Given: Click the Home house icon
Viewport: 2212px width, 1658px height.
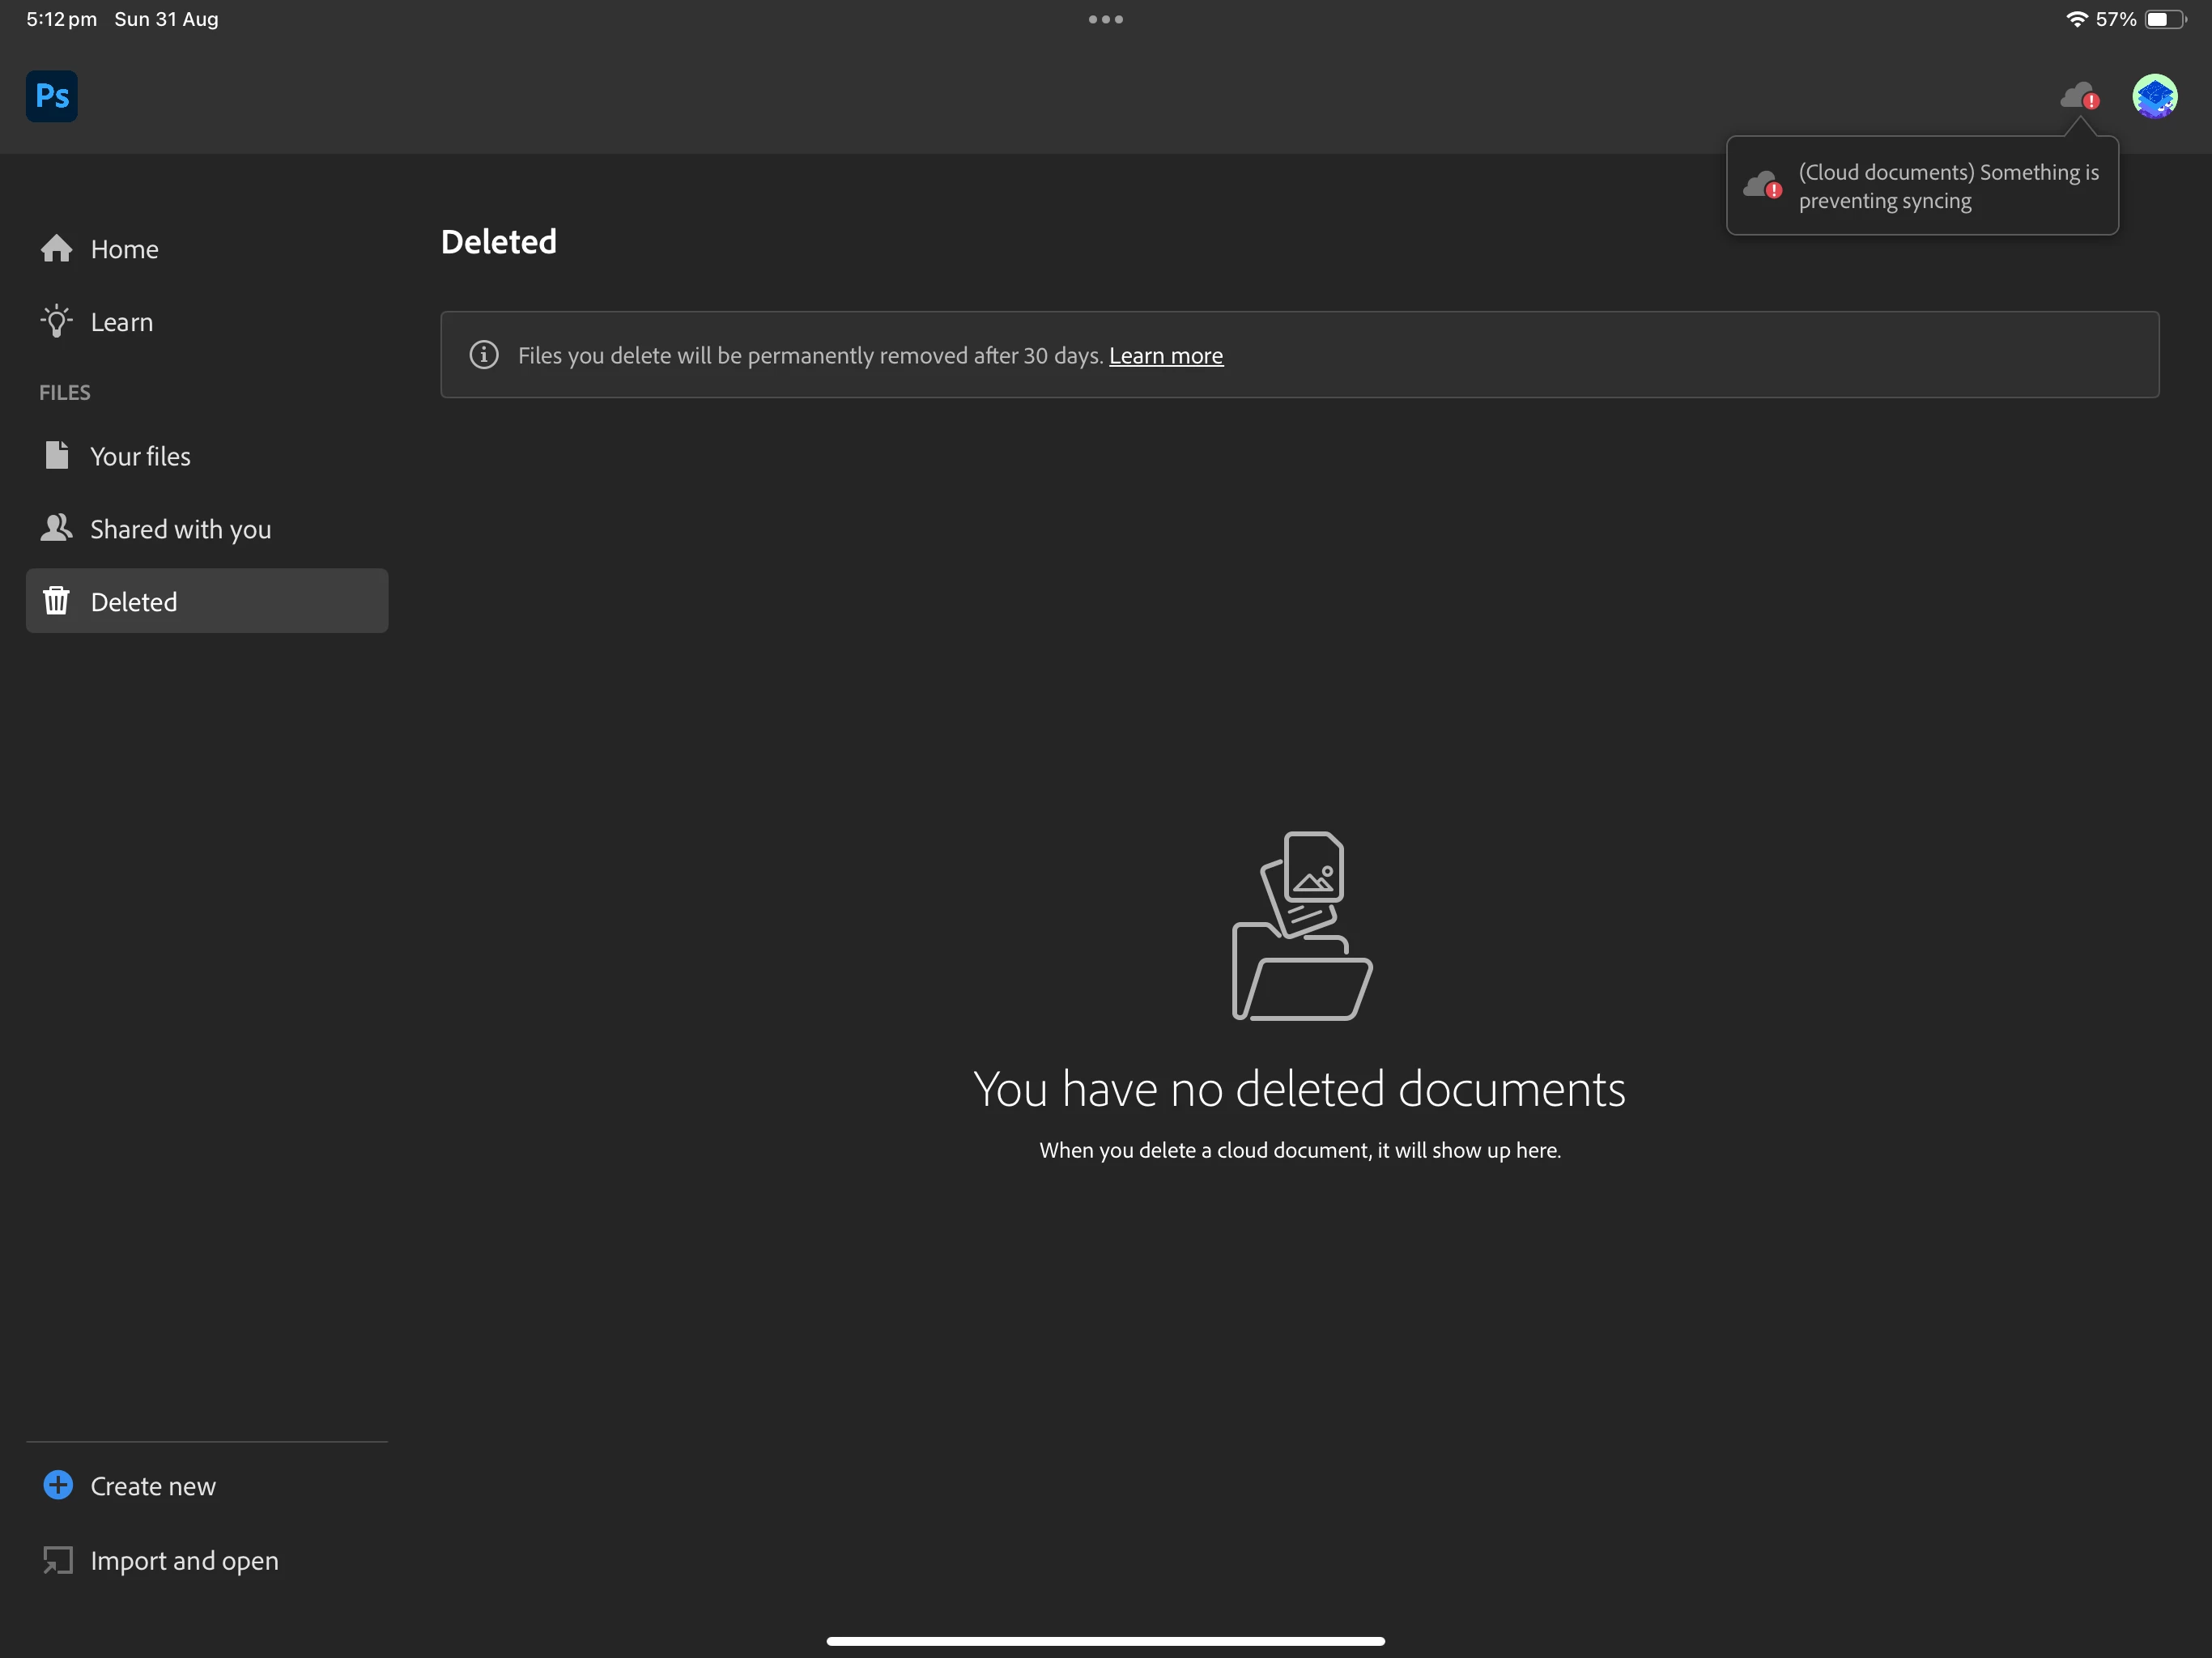Looking at the screenshot, I should pyautogui.click(x=57, y=248).
